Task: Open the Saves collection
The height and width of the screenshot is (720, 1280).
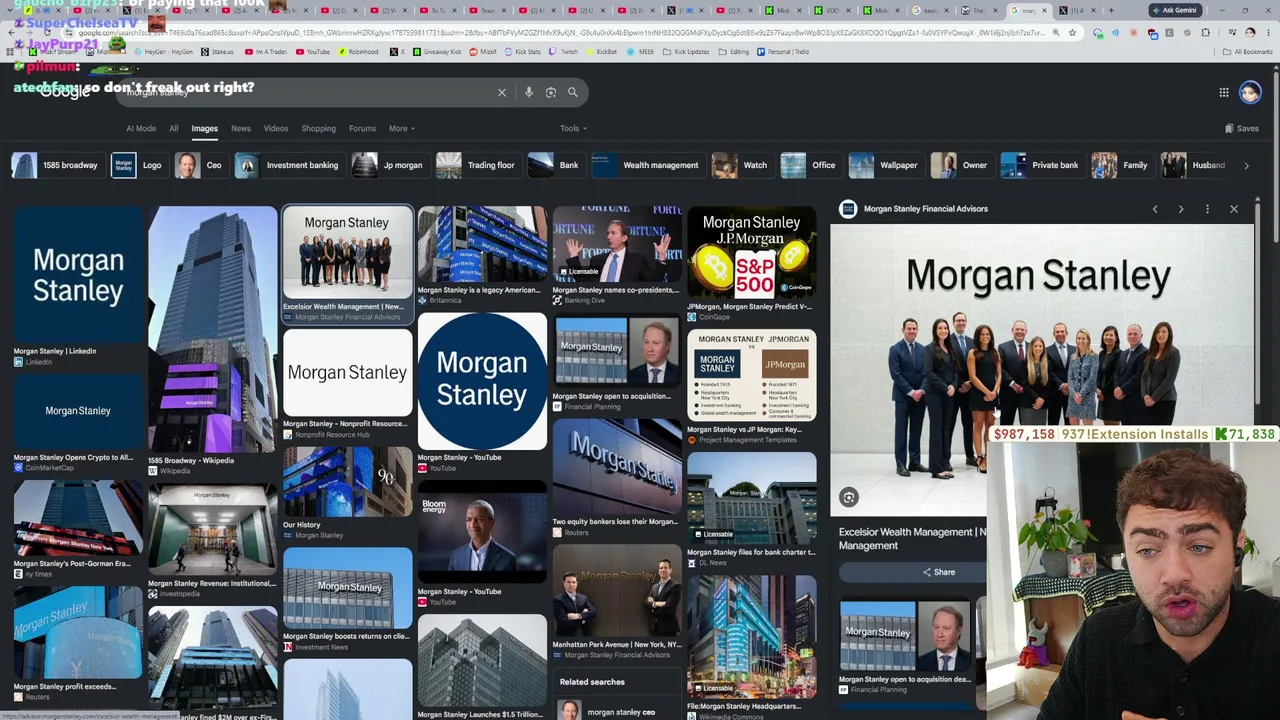Action: coord(1242,128)
